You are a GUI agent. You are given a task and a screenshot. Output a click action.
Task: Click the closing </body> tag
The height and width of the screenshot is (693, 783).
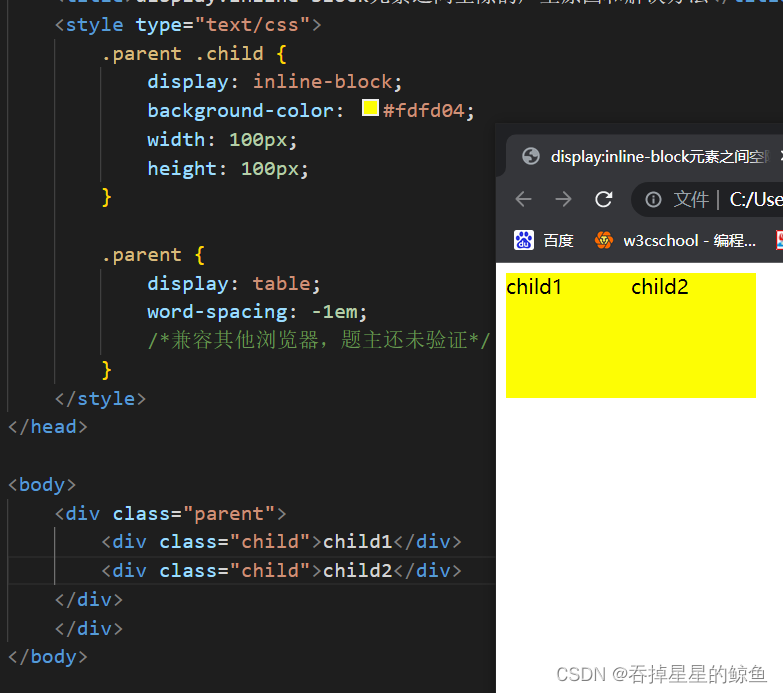48,657
